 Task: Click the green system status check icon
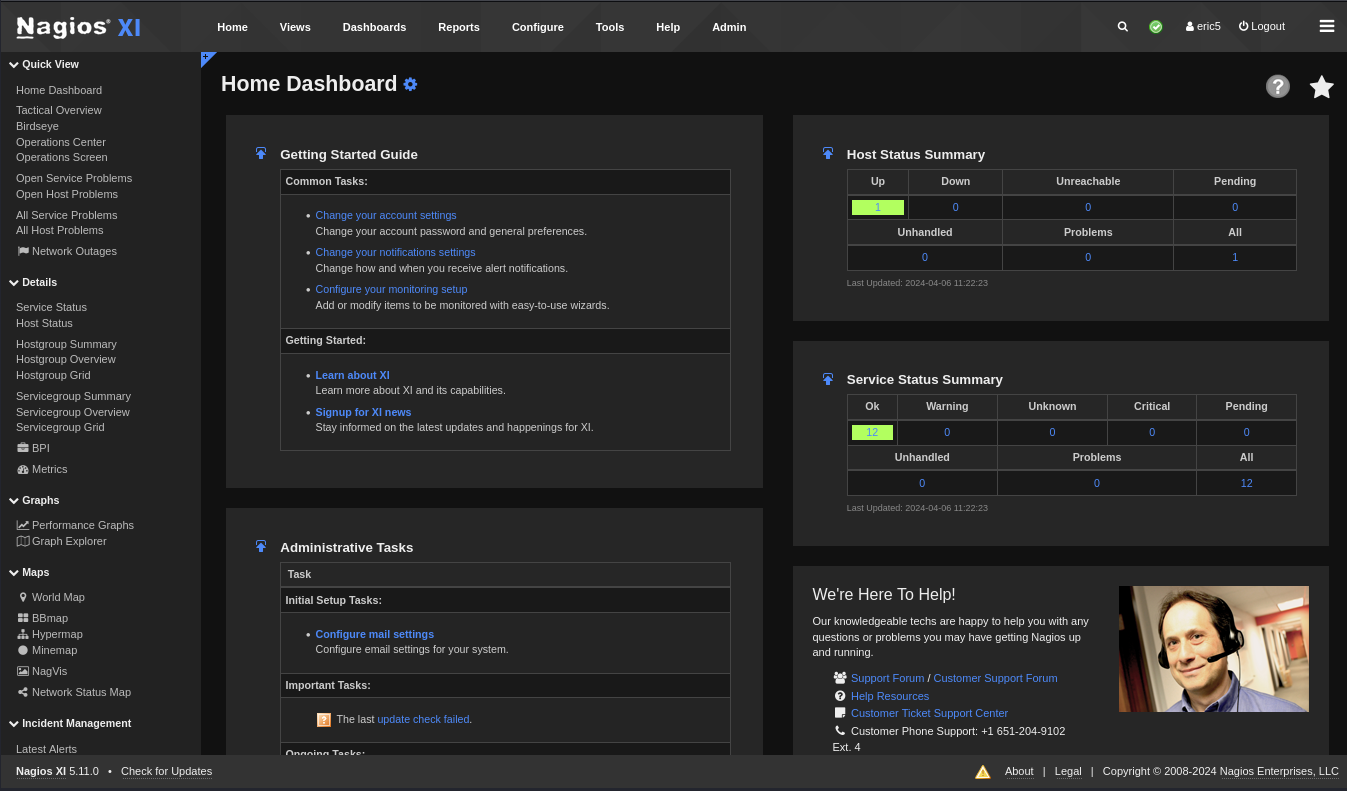(1156, 27)
